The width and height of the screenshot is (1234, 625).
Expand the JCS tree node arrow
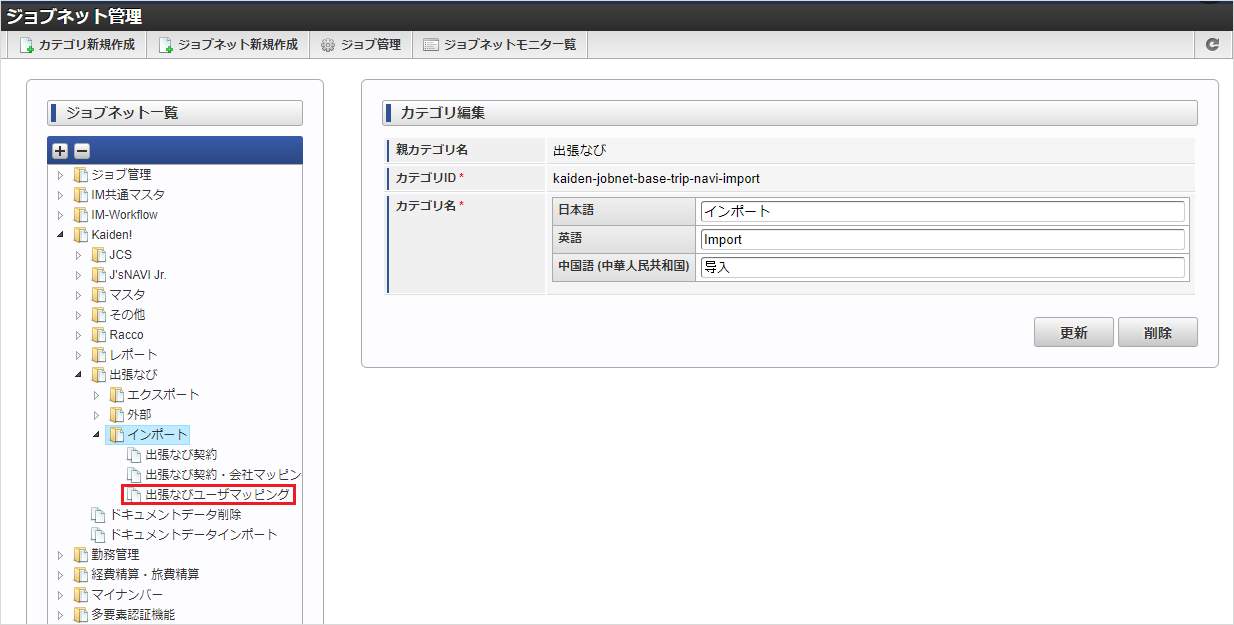click(78, 255)
